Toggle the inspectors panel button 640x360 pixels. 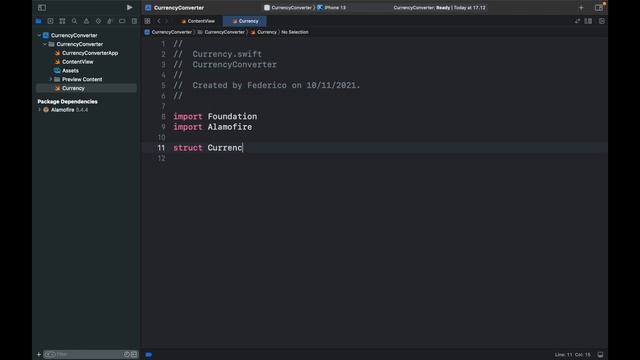599,7
